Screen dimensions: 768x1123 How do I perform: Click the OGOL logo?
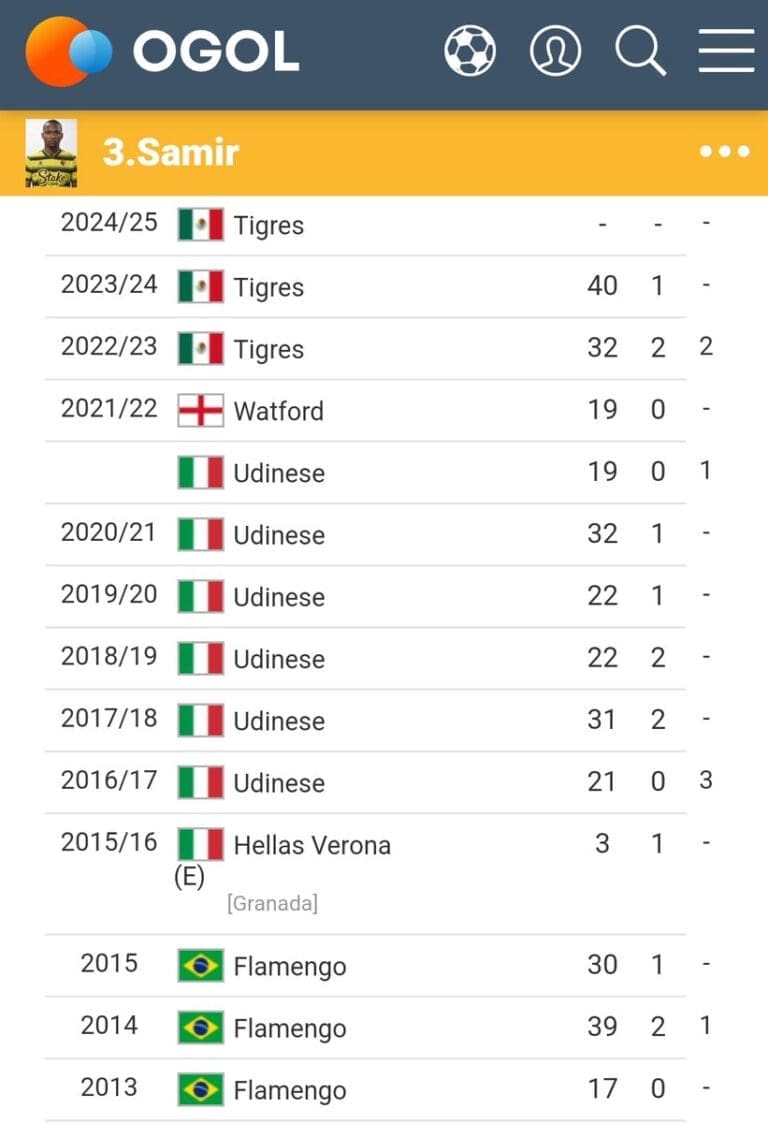[x=162, y=51]
